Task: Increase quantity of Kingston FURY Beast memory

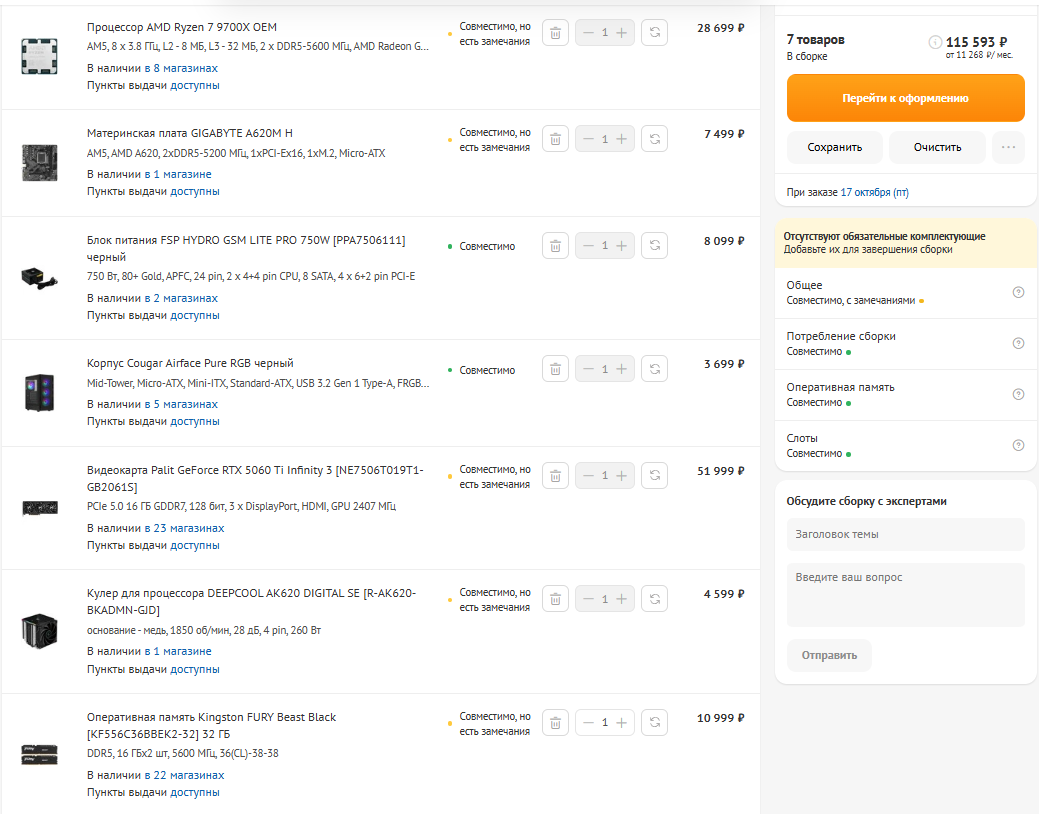Action: point(622,723)
